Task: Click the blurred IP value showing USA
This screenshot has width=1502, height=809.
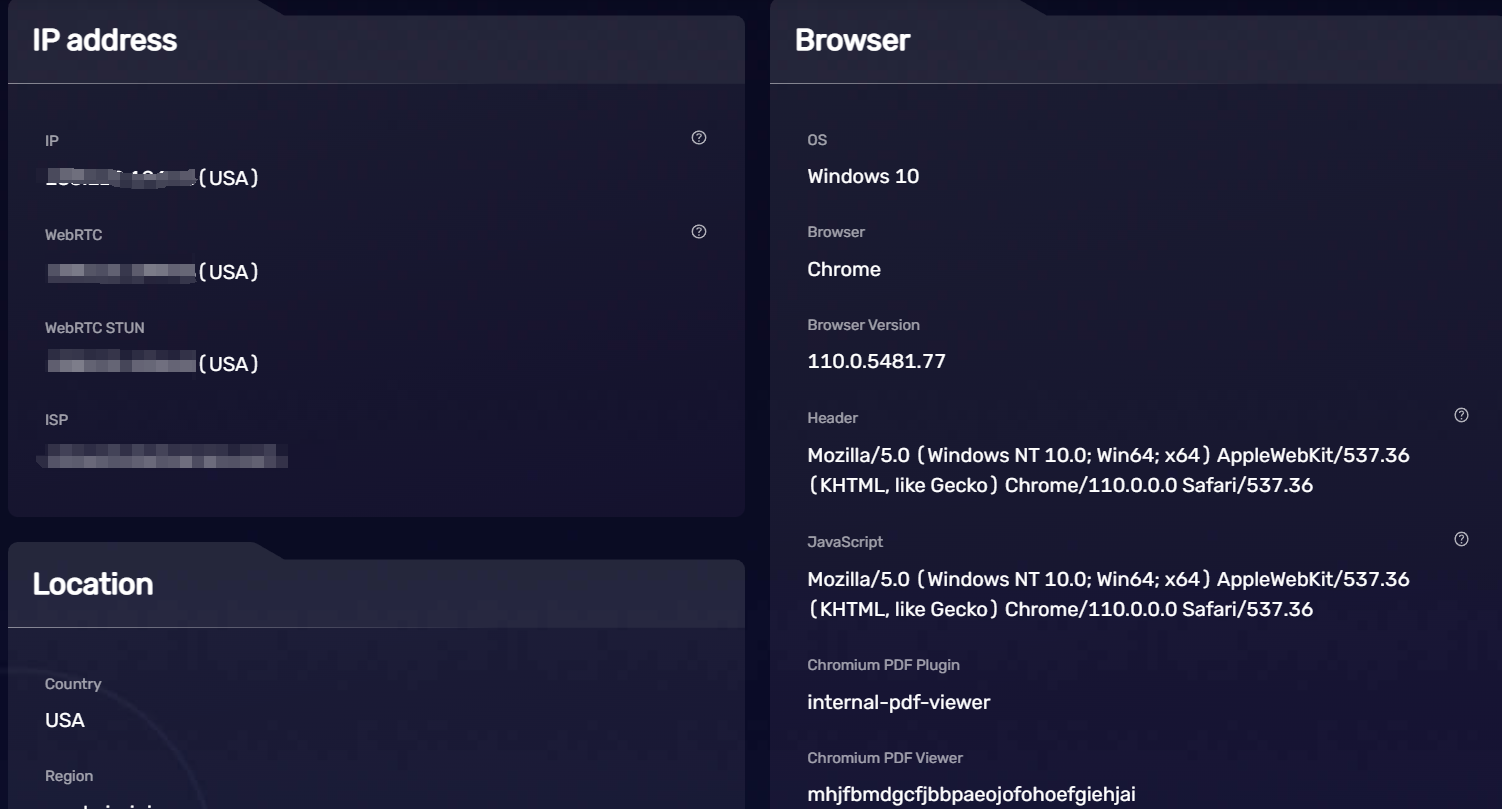Action: tap(153, 177)
